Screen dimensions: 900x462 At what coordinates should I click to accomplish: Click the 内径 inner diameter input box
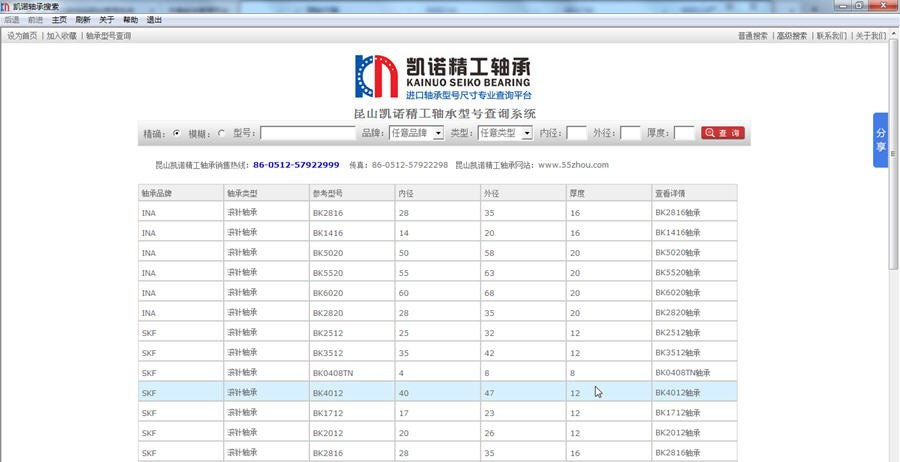click(x=576, y=133)
